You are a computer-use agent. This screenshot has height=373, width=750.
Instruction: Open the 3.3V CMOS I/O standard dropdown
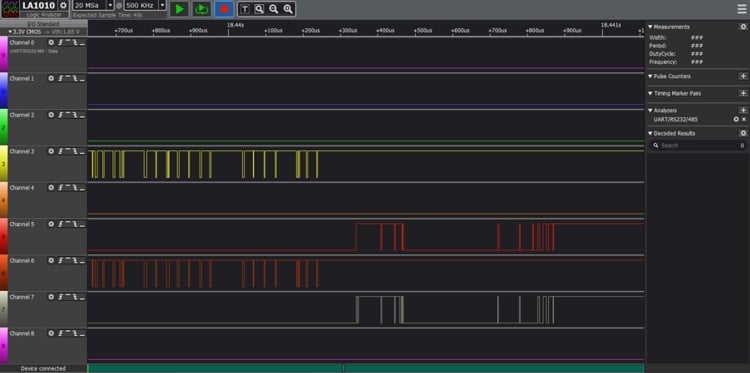44,32
